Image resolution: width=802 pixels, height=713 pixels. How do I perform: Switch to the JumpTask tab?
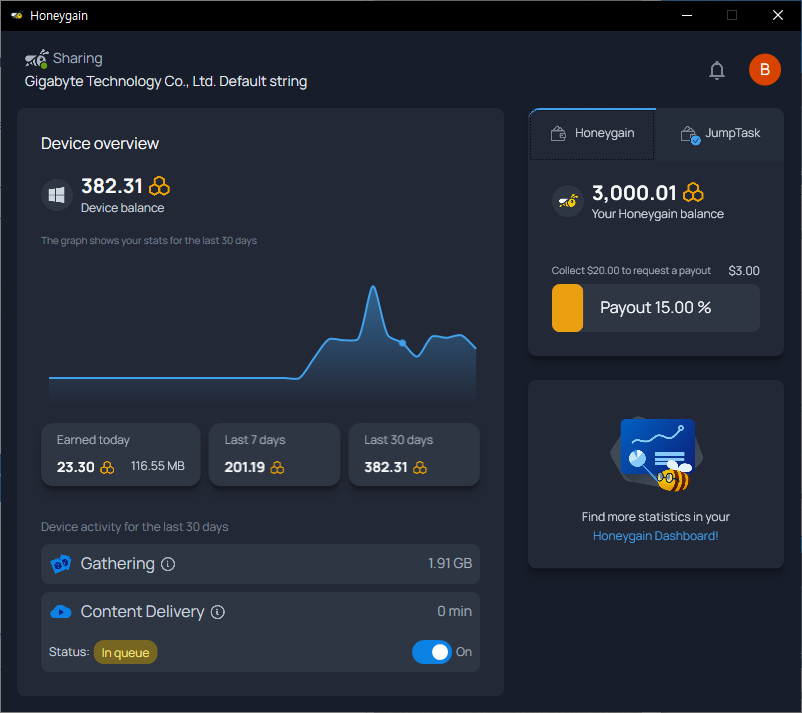(719, 135)
